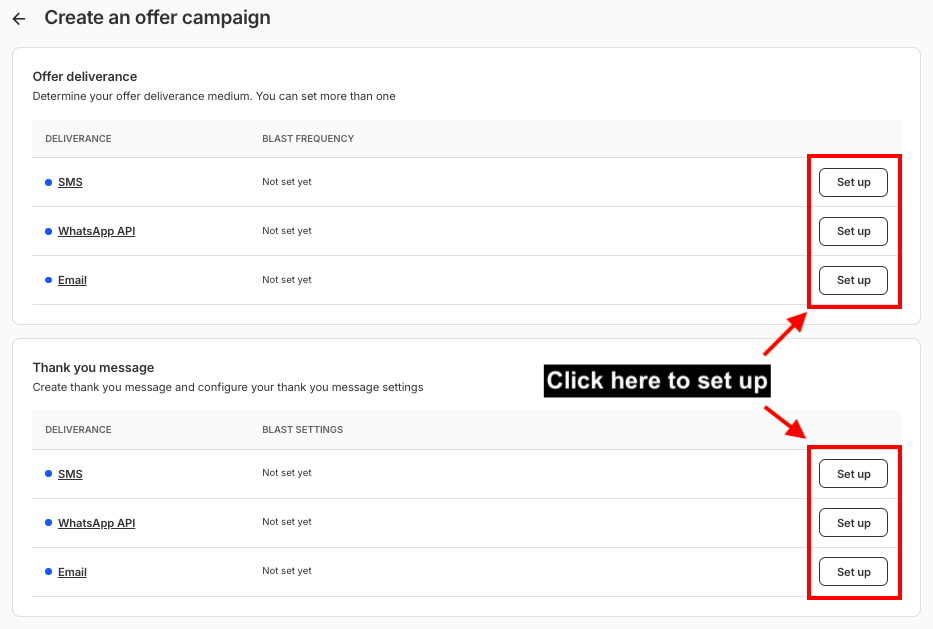Set up WhatsApp API offer deliverance
The image size is (933, 629).
coord(853,231)
